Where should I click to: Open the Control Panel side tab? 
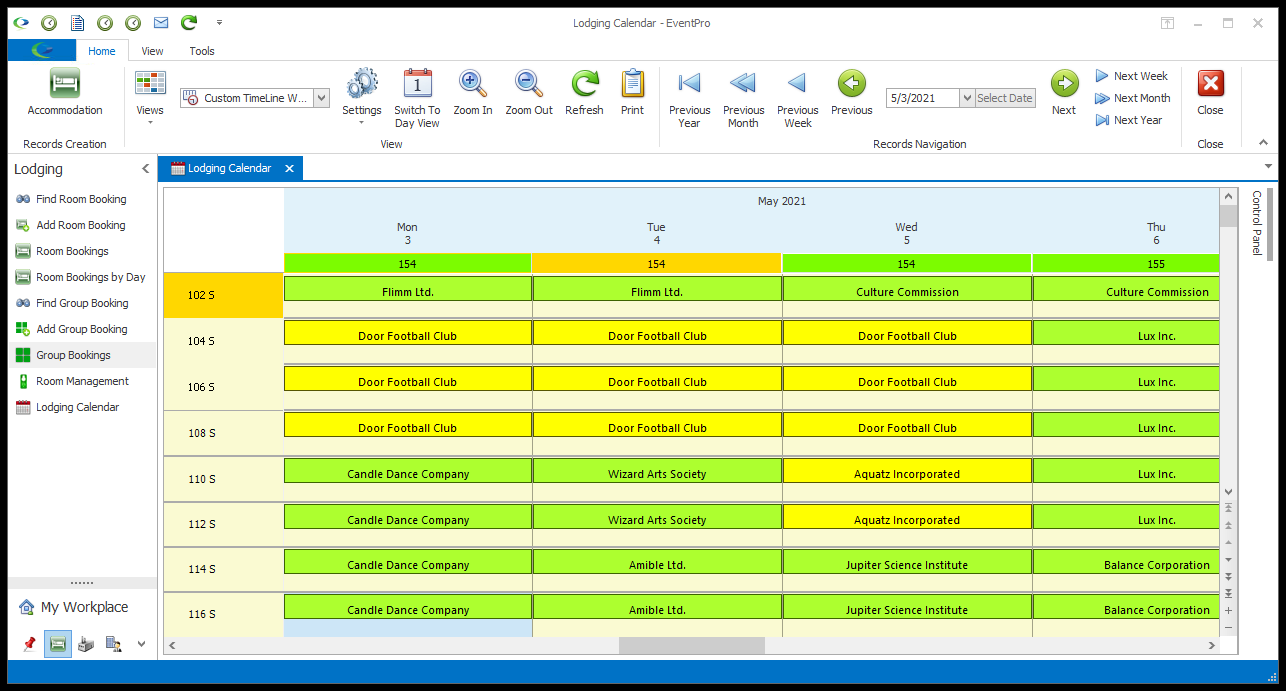[x=1257, y=222]
